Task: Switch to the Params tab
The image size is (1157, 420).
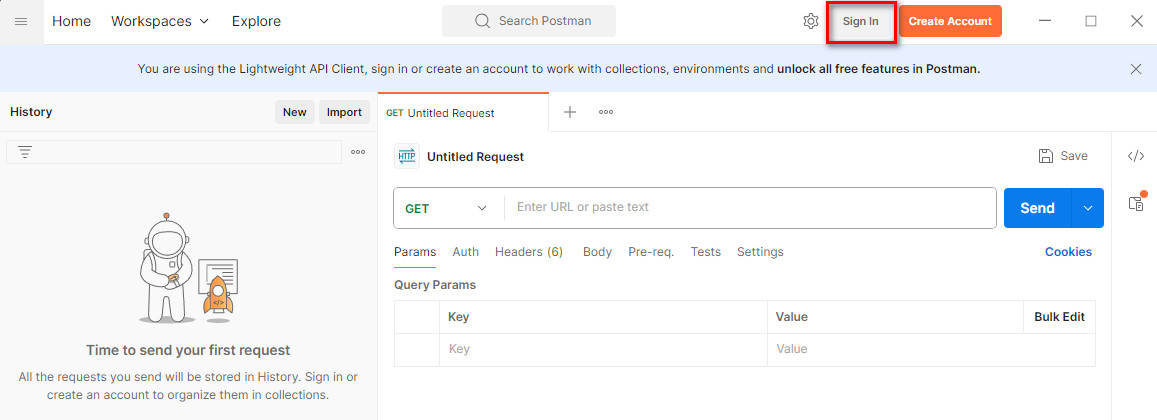Action: click(x=415, y=252)
